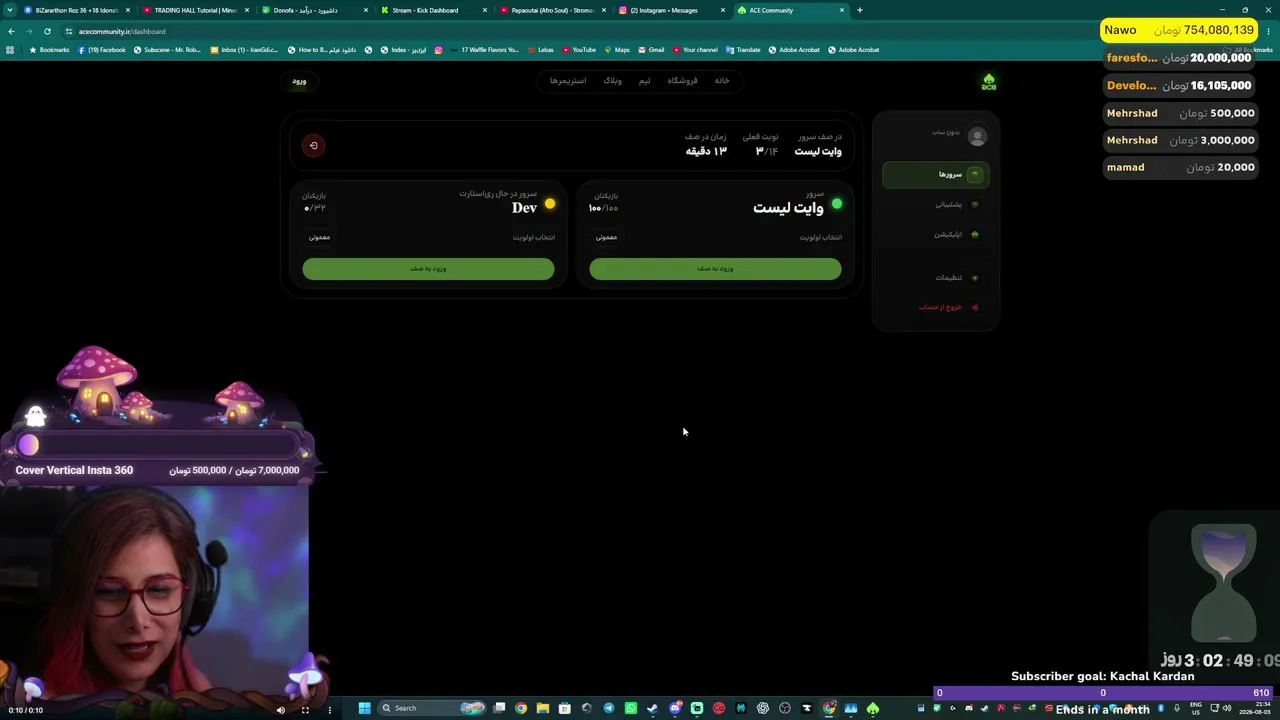1280x720 pixels.
Task: Select سرورها (servers) in the sidebar
Action: point(936,175)
